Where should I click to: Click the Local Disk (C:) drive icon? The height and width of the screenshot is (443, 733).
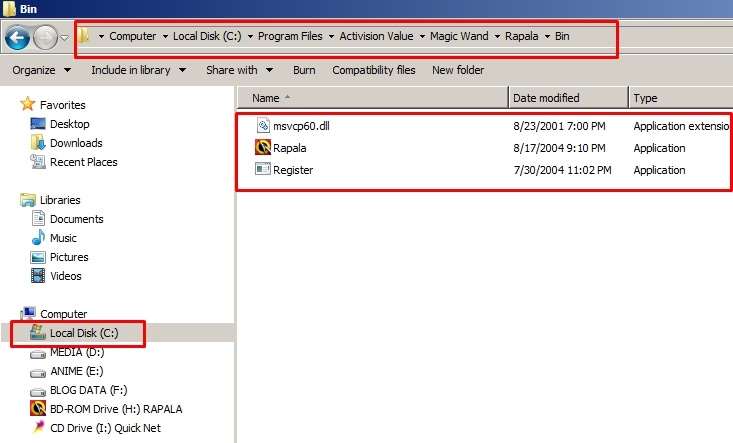click(37, 332)
